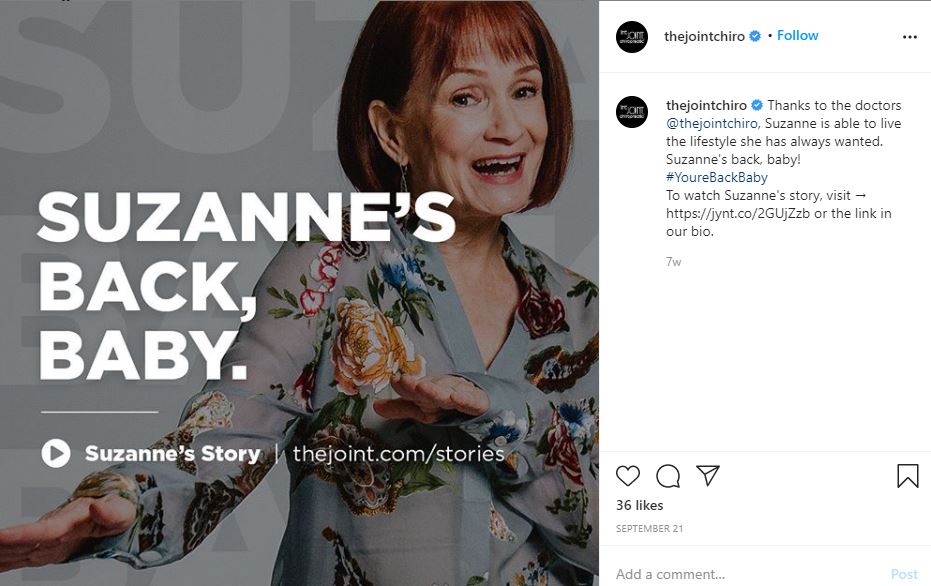Click the profile avatar beside the caption

coord(632,112)
